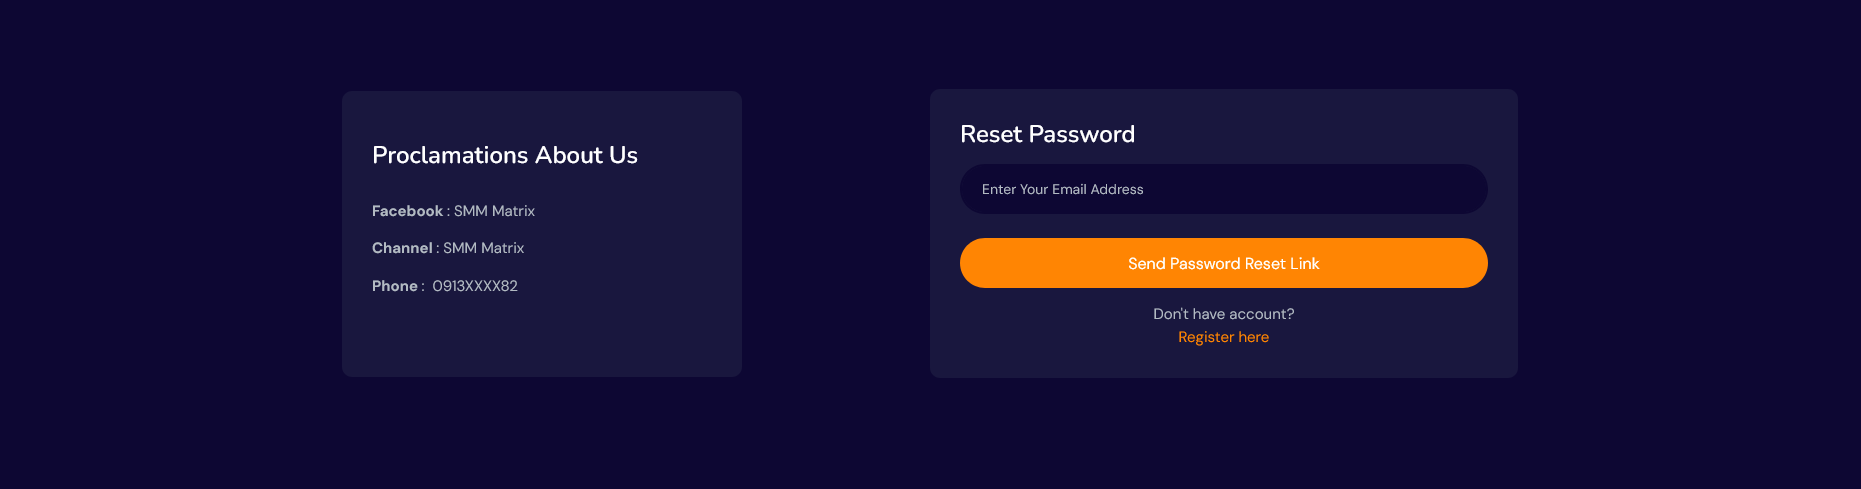The image size is (1861, 489).
Task: Click the Don't have account? text
Action: pos(1223,314)
